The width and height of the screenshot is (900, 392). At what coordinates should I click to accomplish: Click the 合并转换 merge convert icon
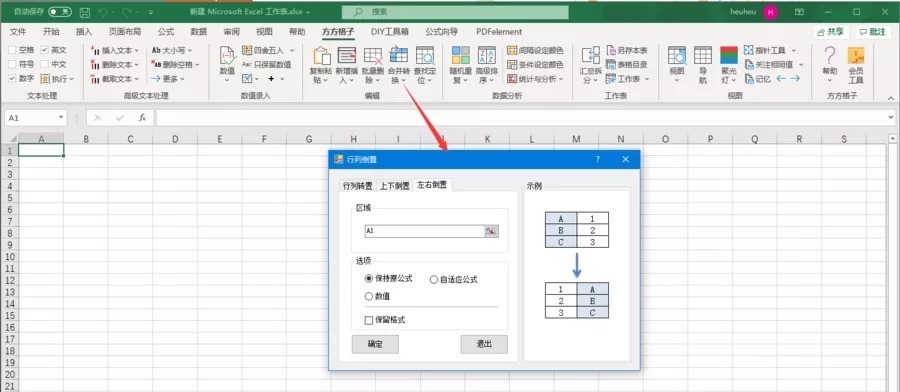[x=398, y=56]
